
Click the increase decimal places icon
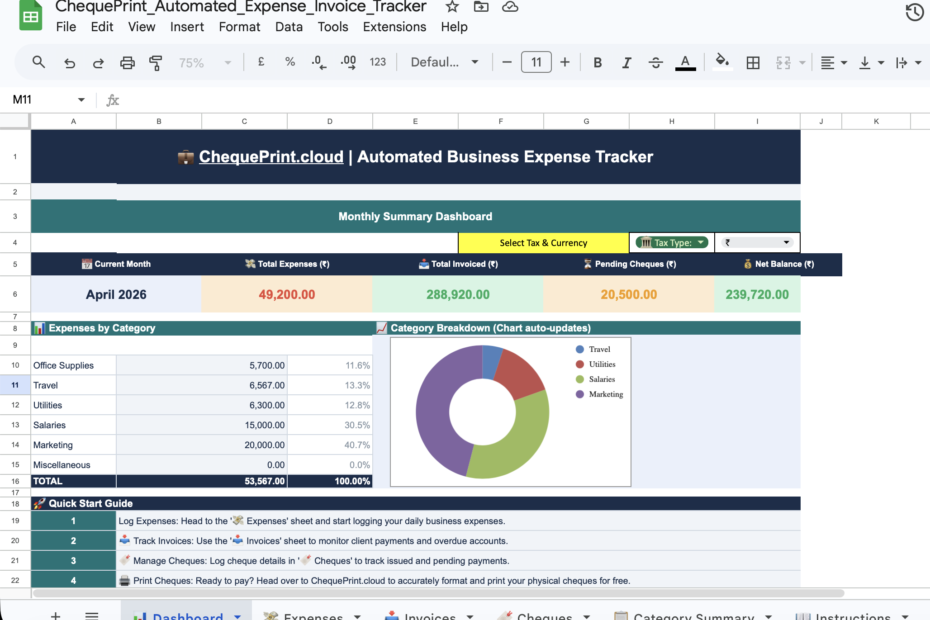click(348, 62)
